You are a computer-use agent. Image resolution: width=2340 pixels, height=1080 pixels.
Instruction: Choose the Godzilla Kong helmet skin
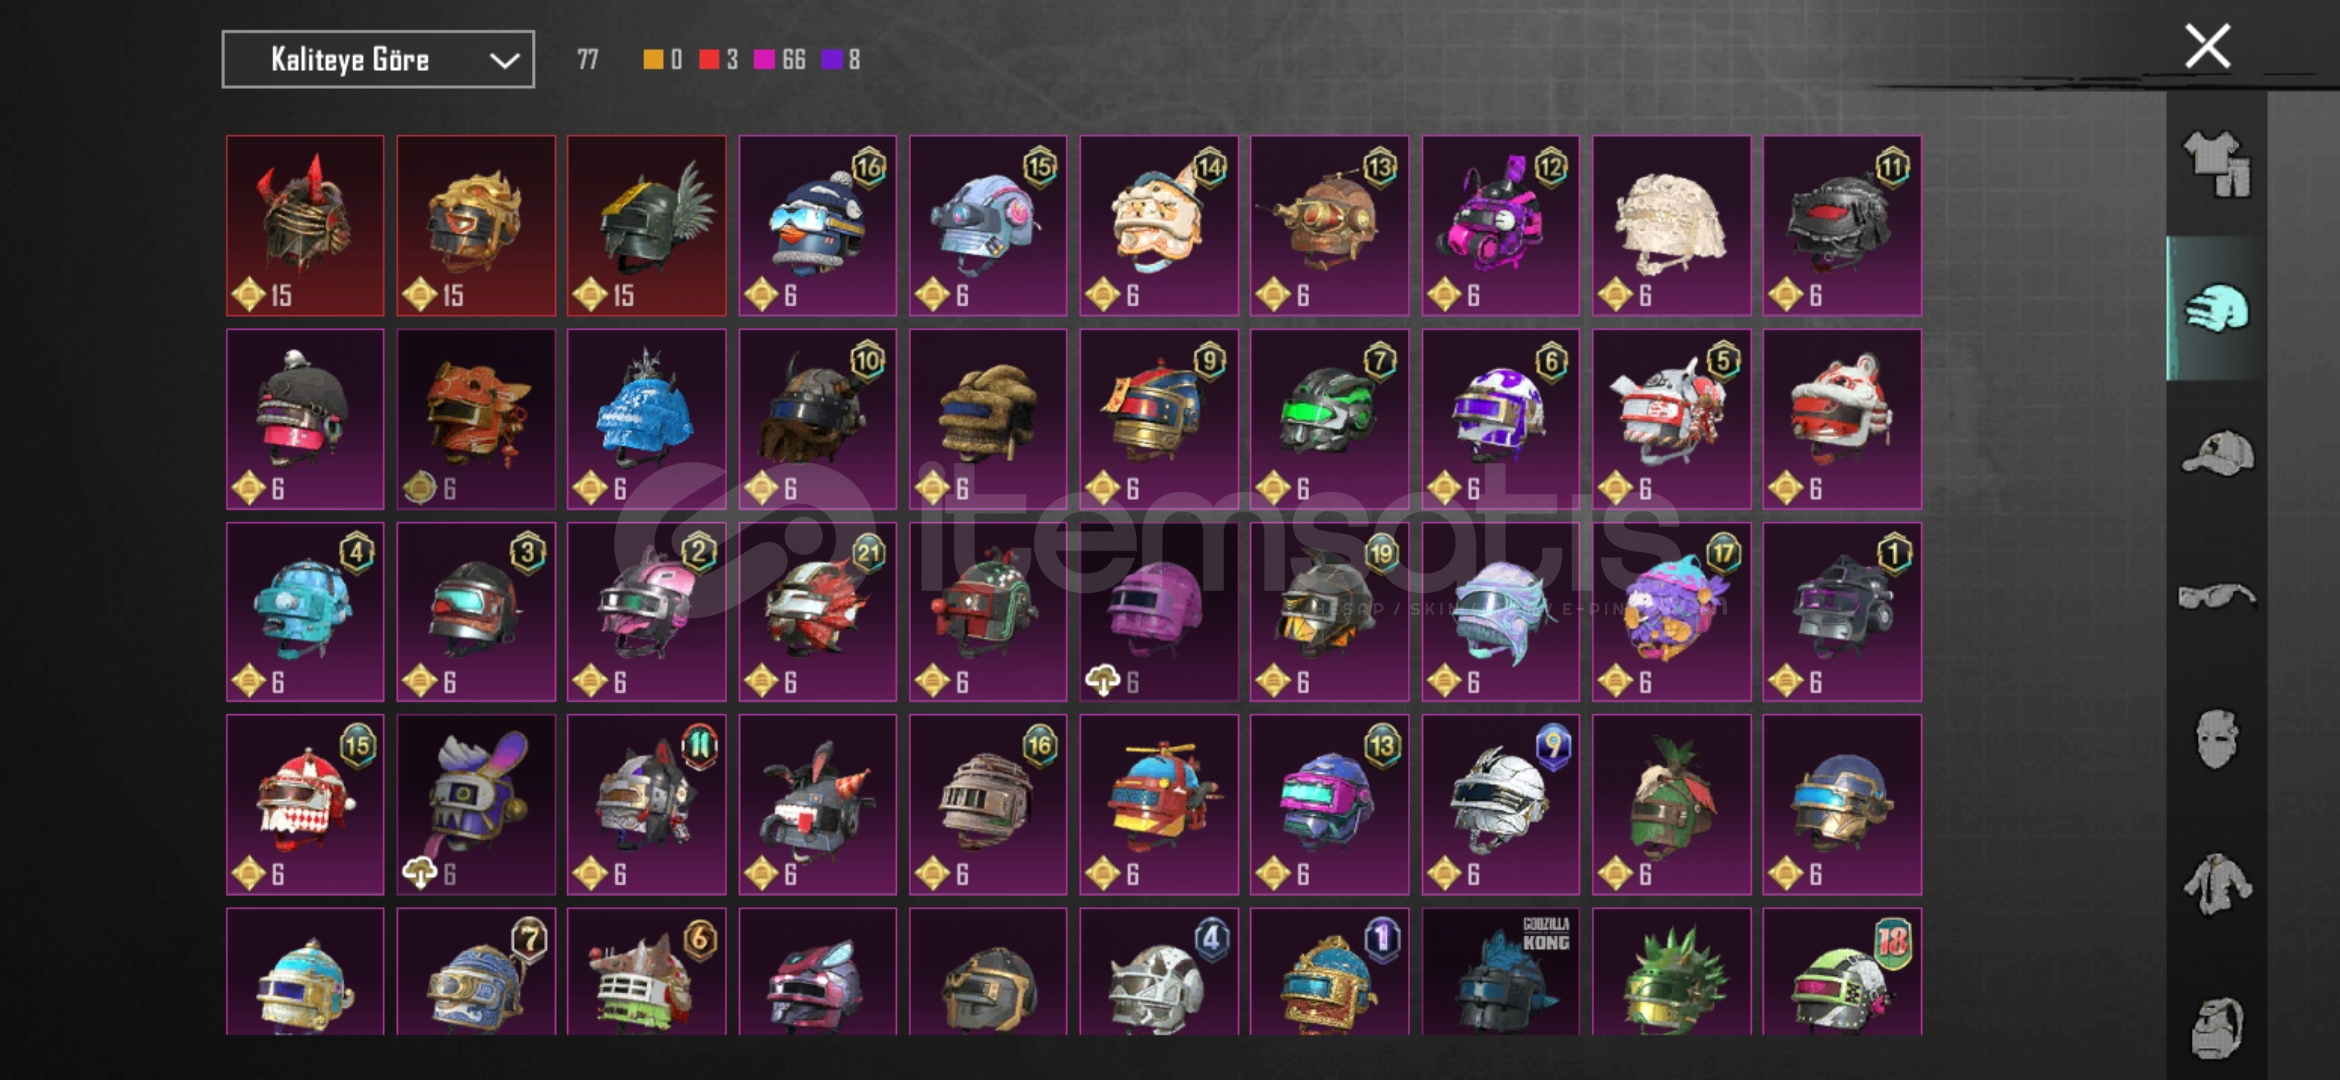click(1501, 971)
